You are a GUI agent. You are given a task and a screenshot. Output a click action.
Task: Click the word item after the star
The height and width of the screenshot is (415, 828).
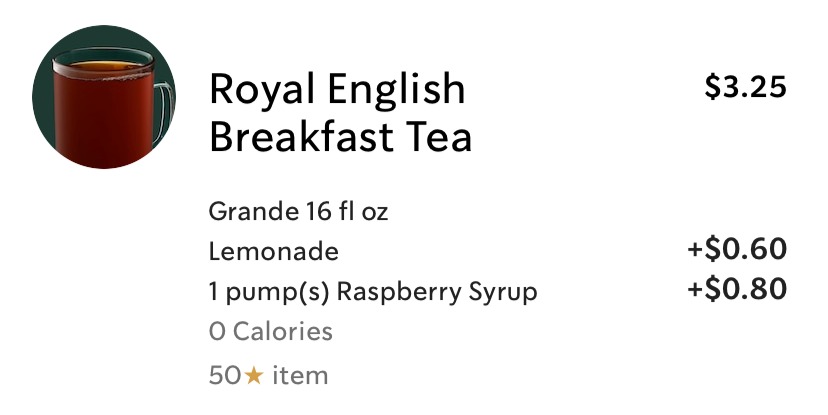click(x=301, y=376)
